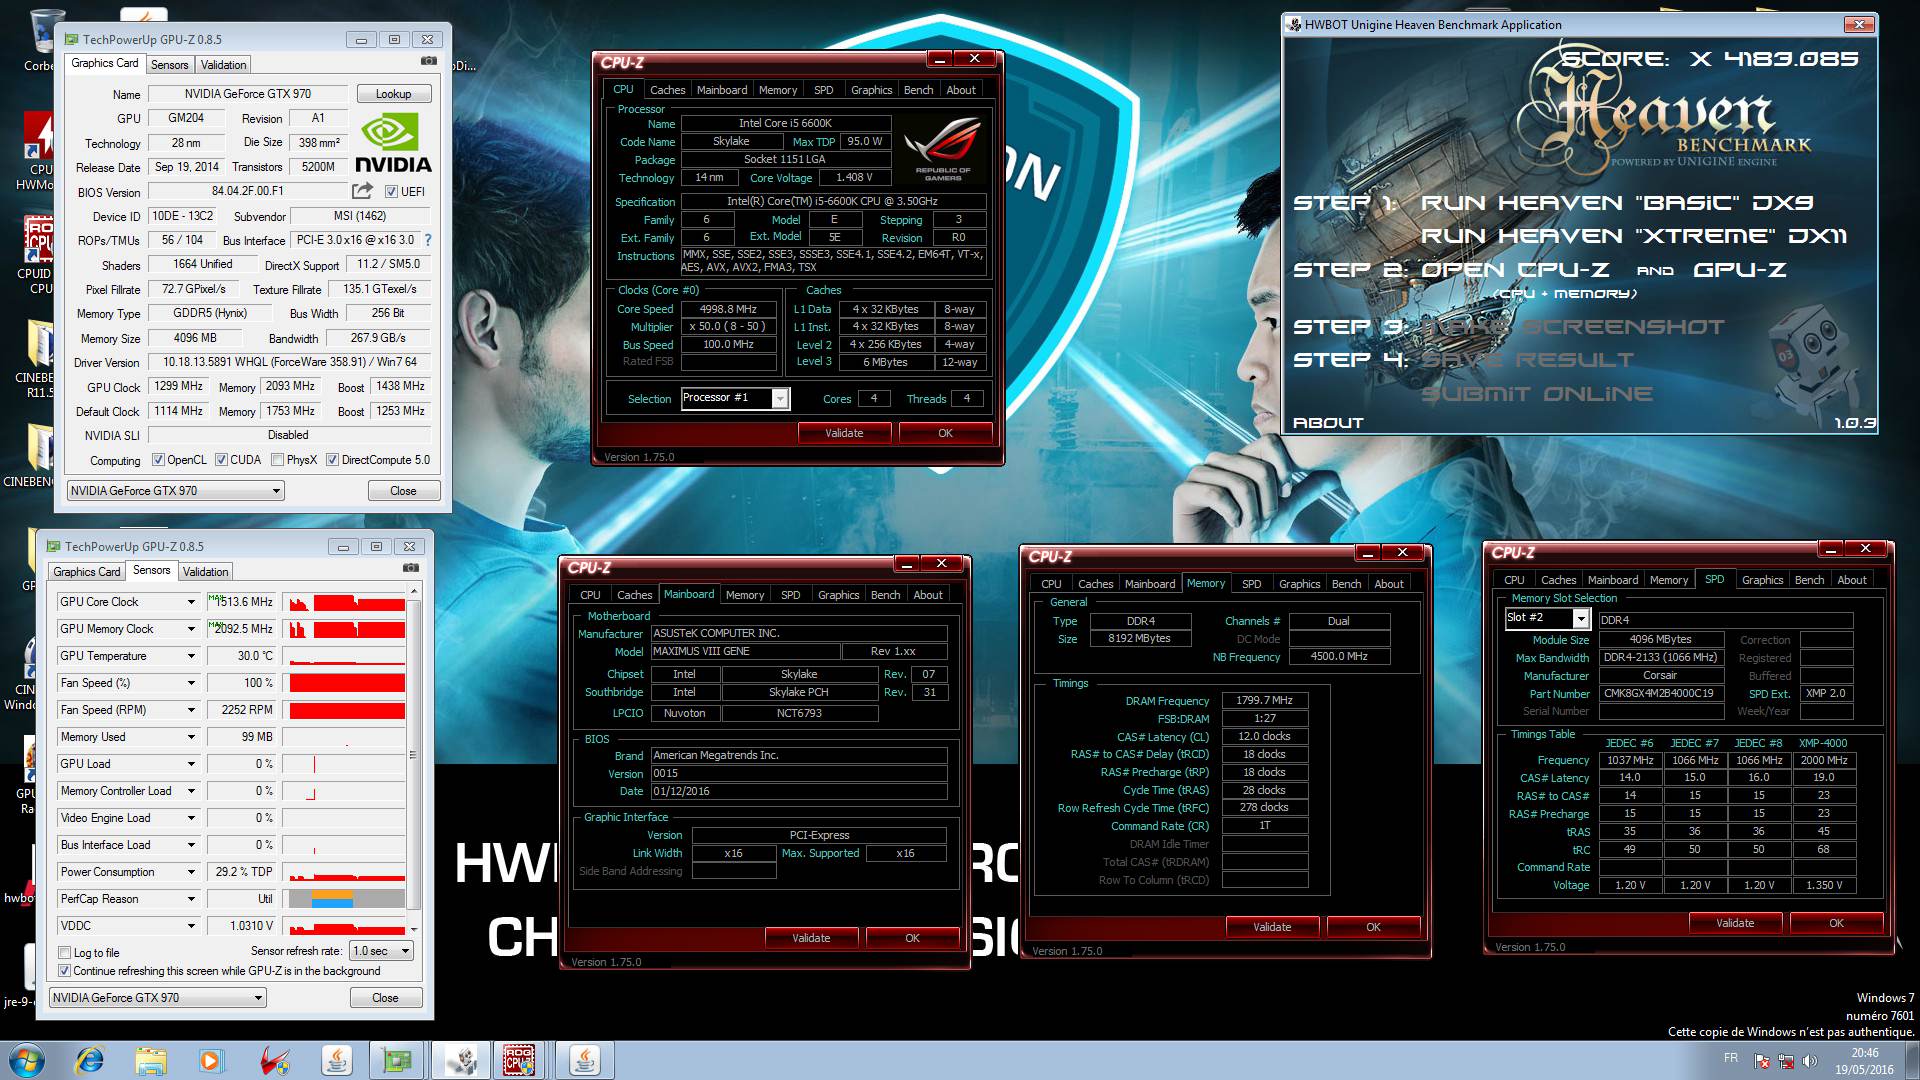Open the CPUID HWMonitor desktop shortcut
The height and width of the screenshot is (1080, 1920).
(38, 150)
